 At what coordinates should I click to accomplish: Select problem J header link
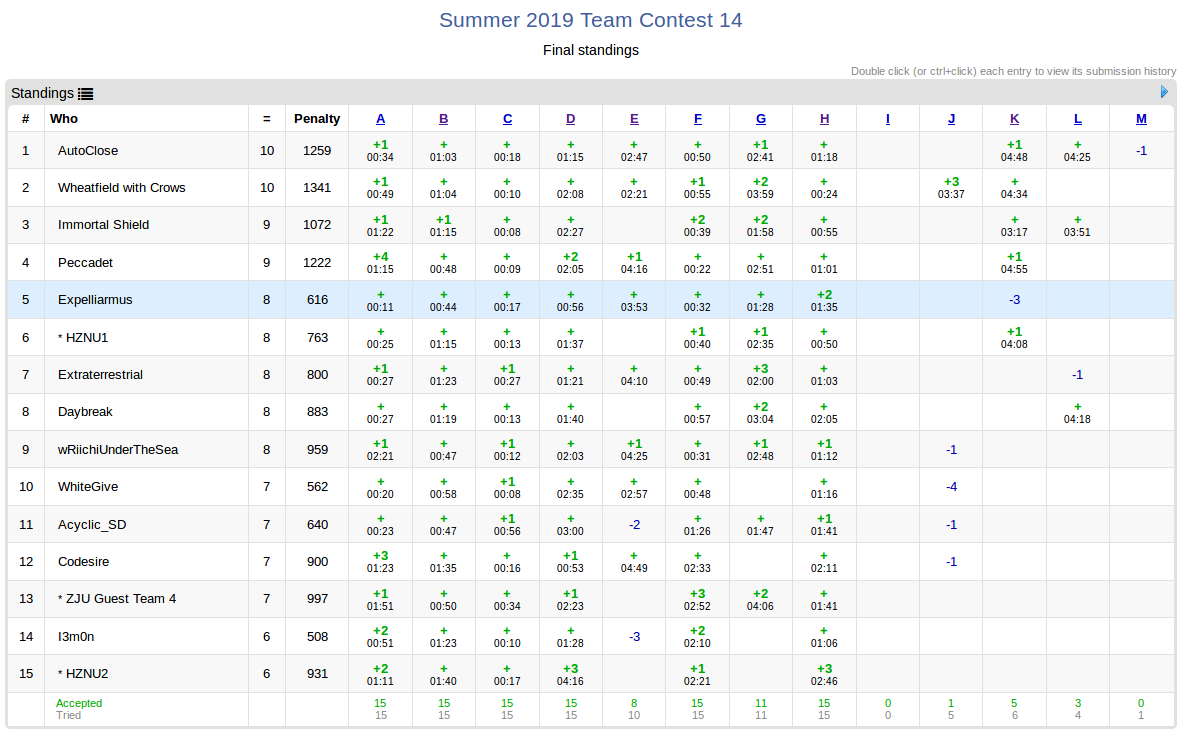tap(951, 119)
